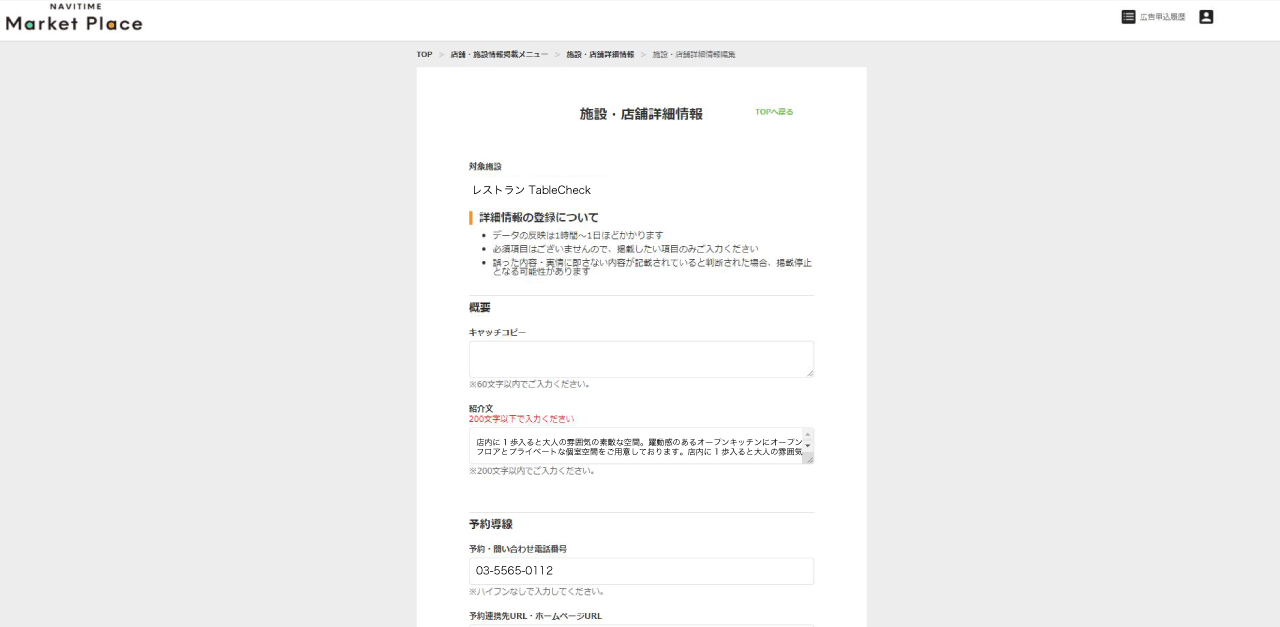The image size is (1280, 627).
Task: Select 施設・店舗詳細情報 breadcrumb link
Action: [600, 54]
